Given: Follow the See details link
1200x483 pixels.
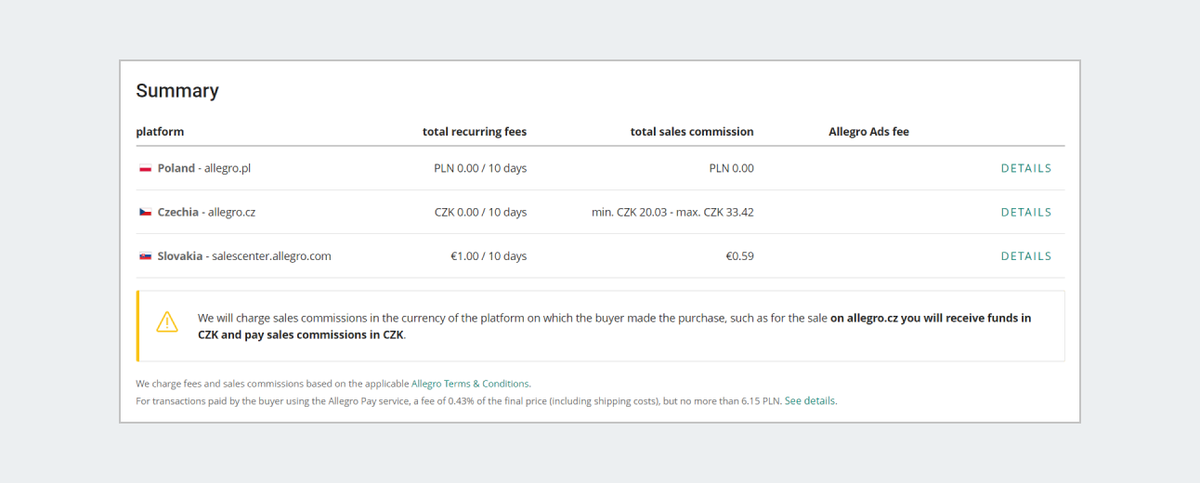Looking at the screenshot, I should (x=810, y=401).
